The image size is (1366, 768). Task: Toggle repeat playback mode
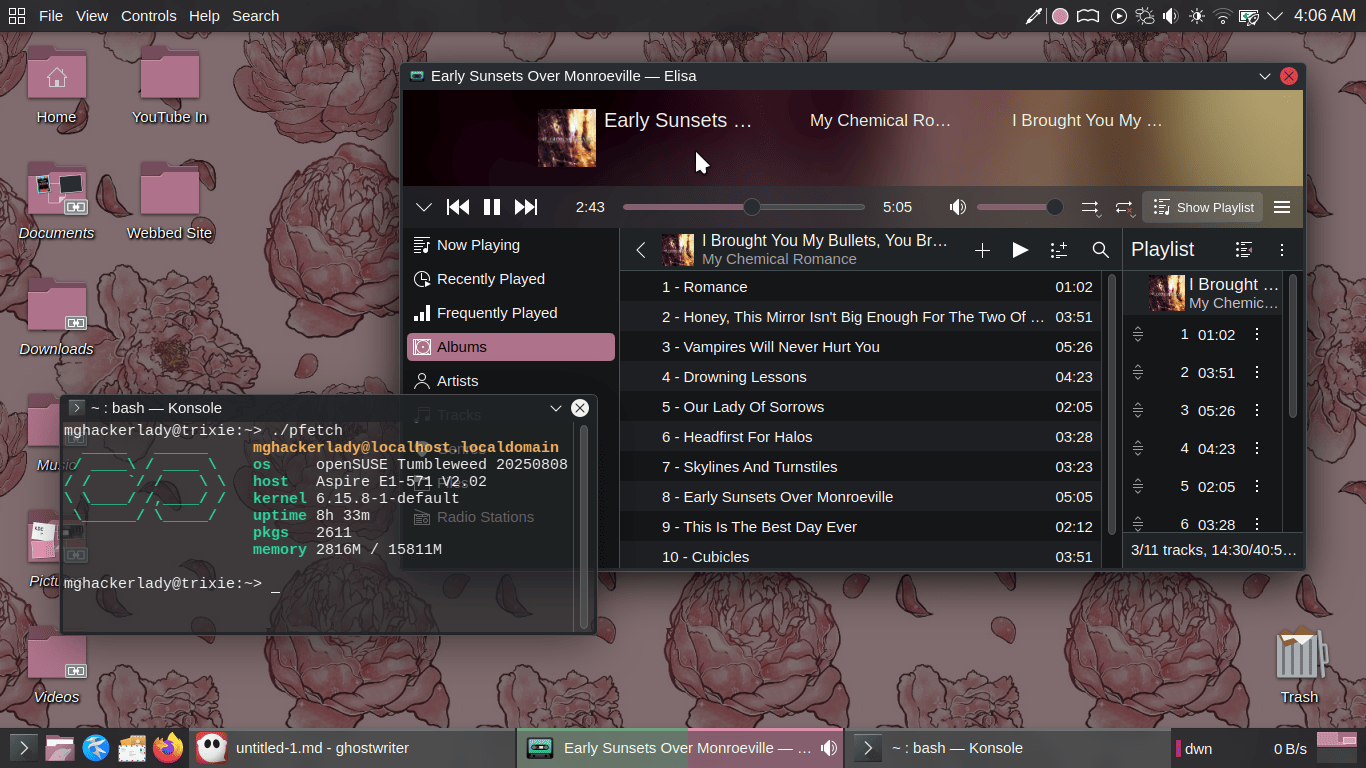[1124, 207]
